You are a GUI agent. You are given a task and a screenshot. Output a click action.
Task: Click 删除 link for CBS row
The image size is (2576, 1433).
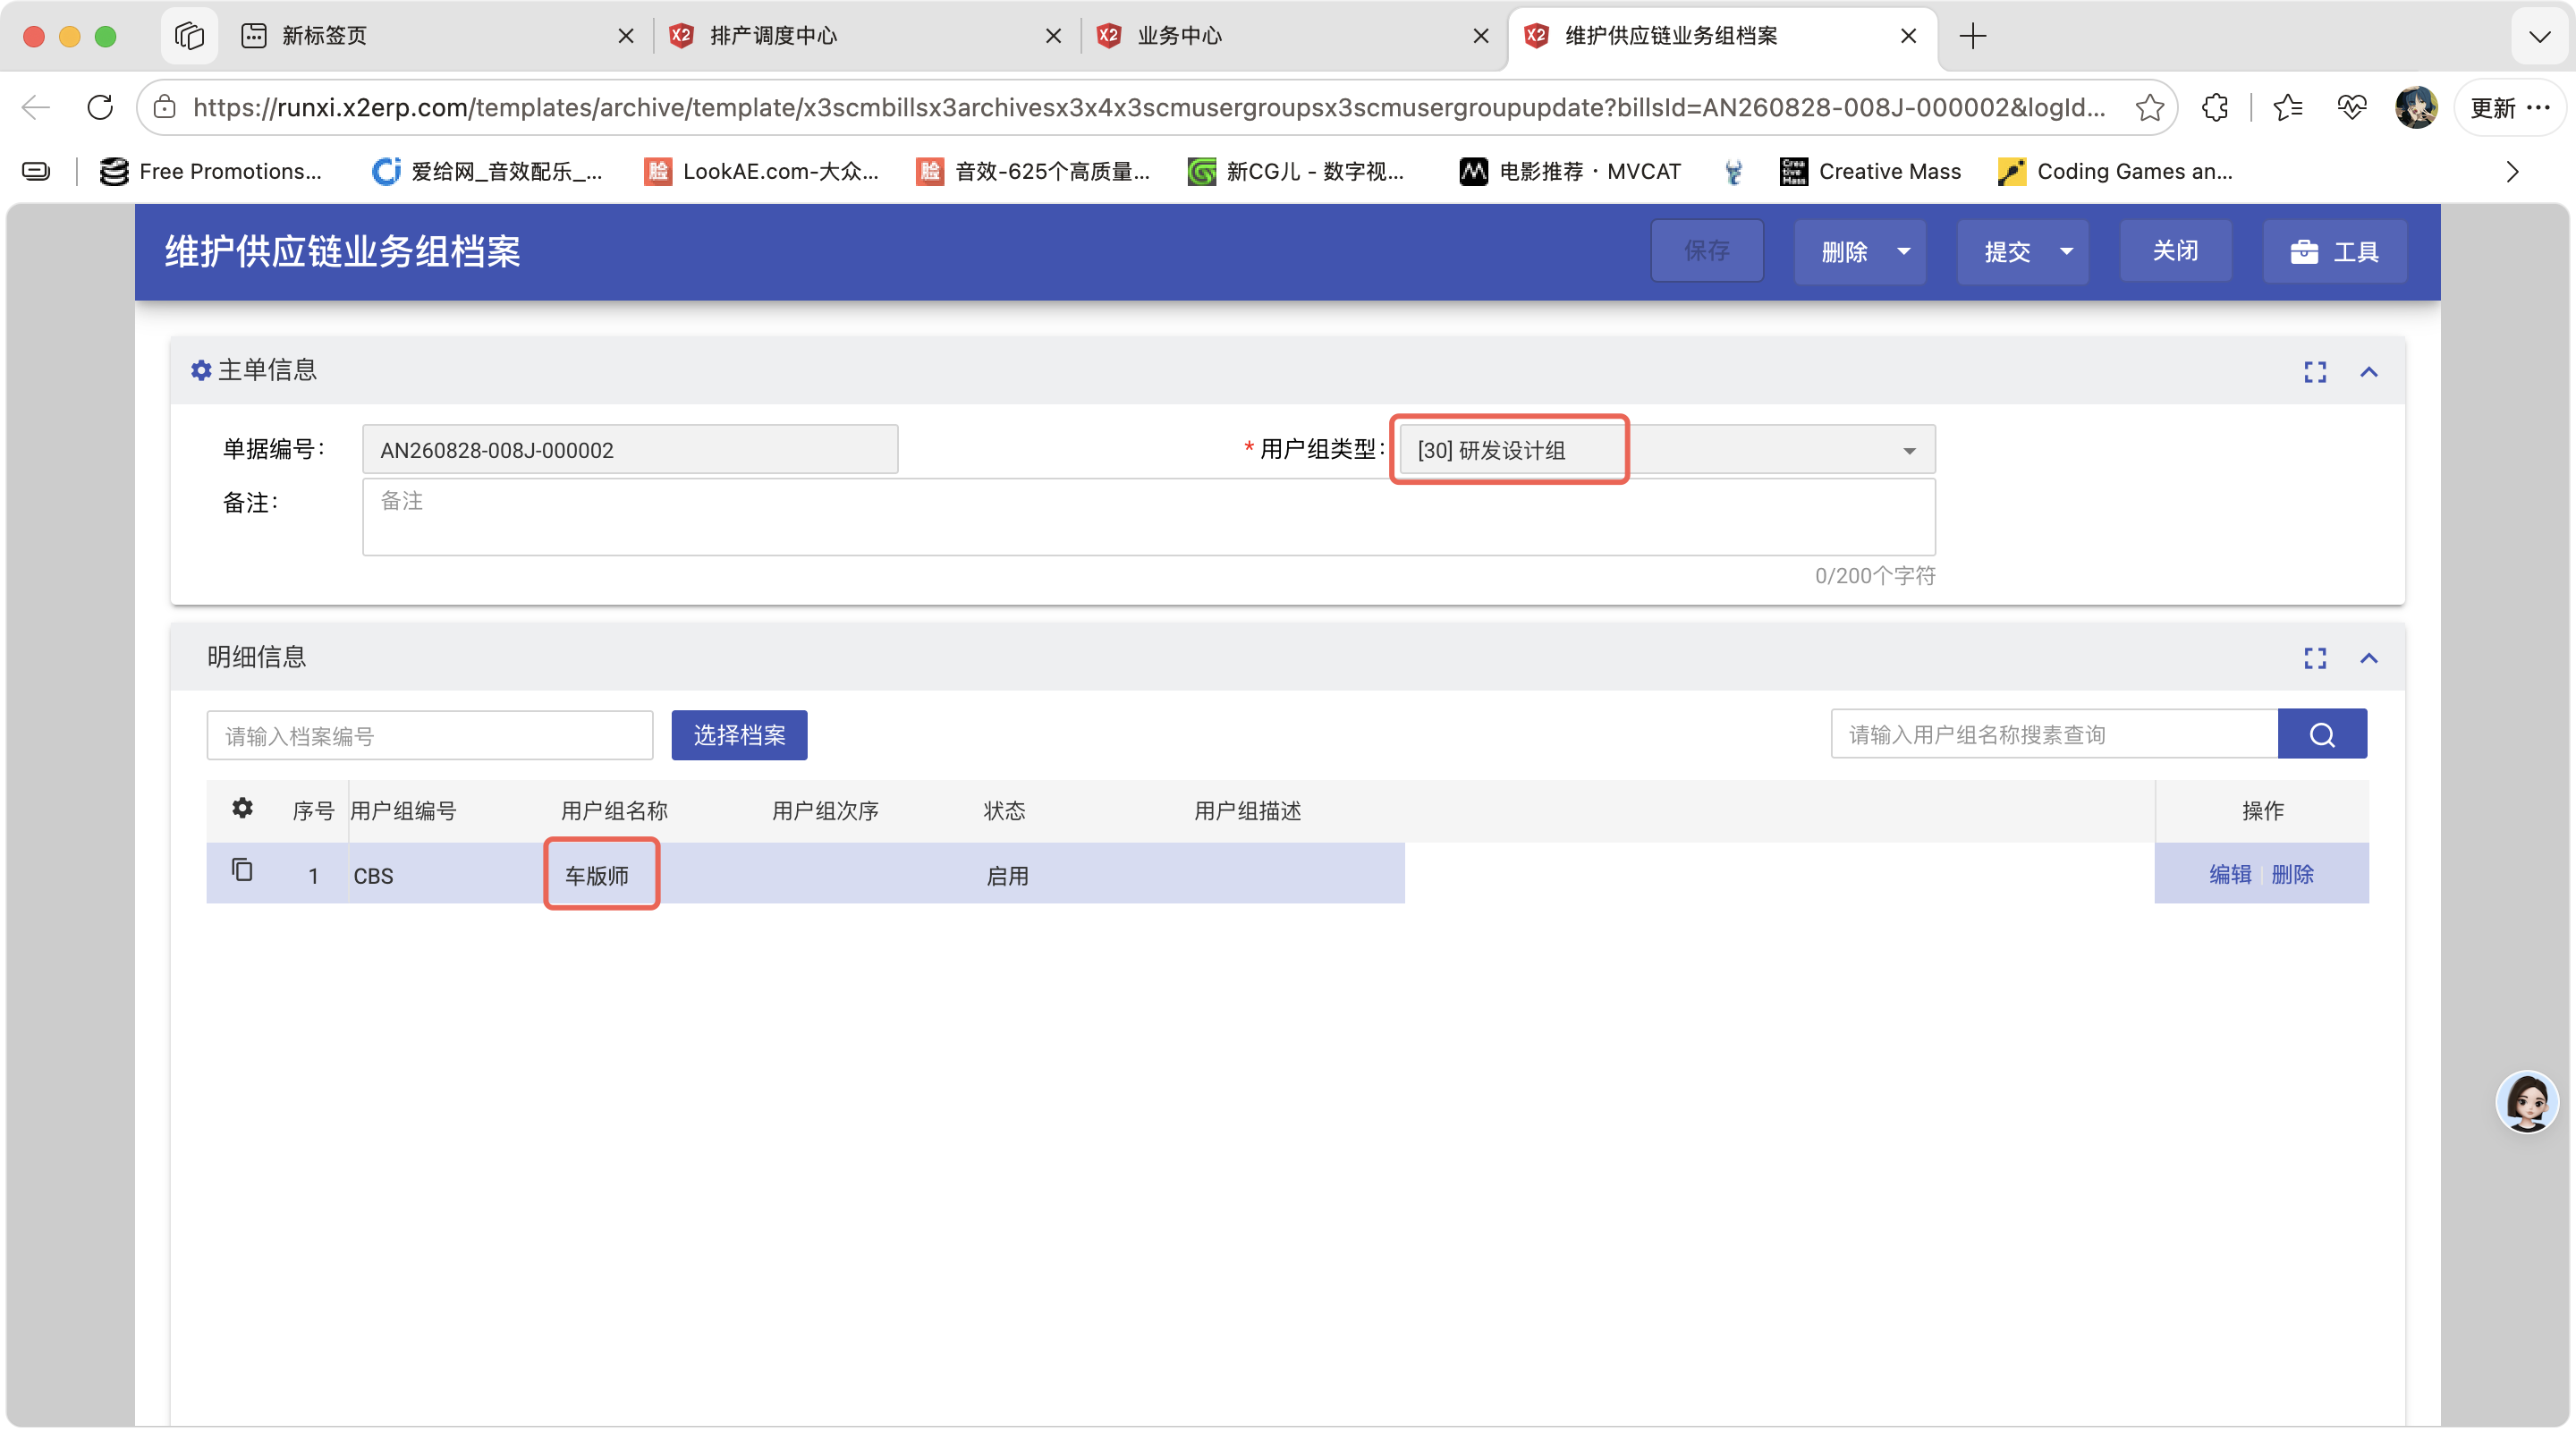click(x=2292, y=874)
